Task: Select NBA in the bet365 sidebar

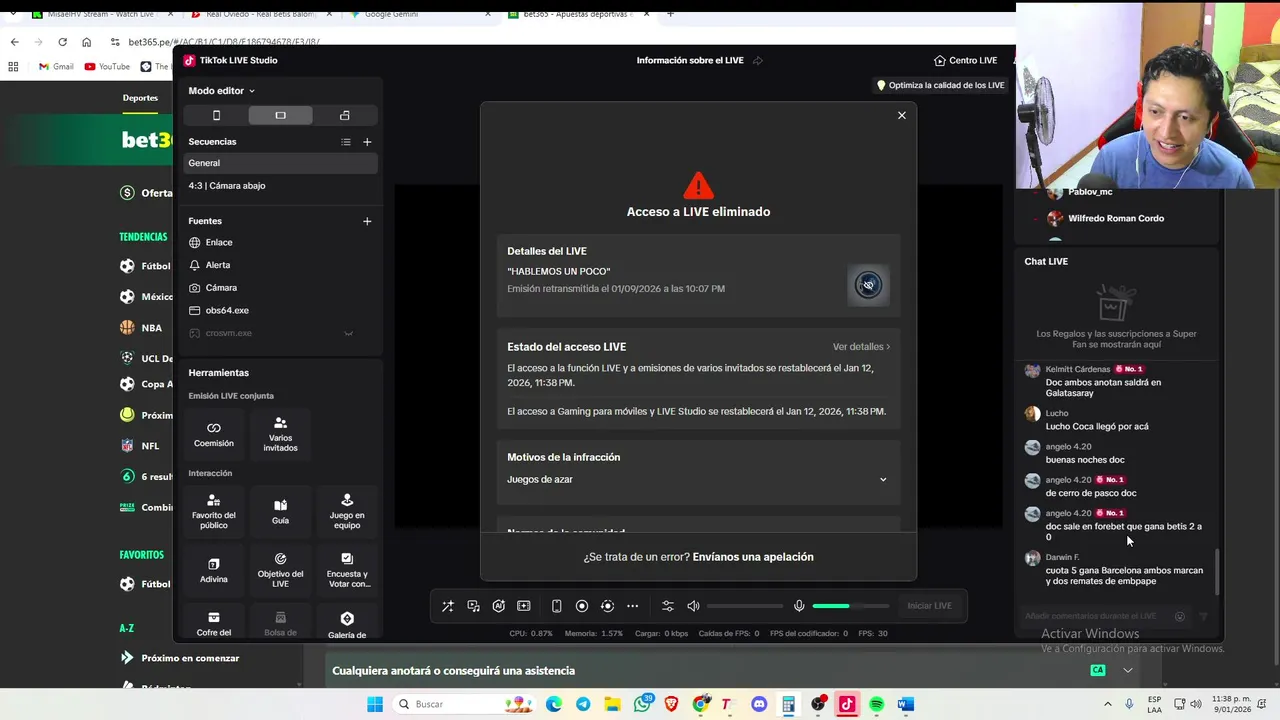Action: (x=140, y=327)
